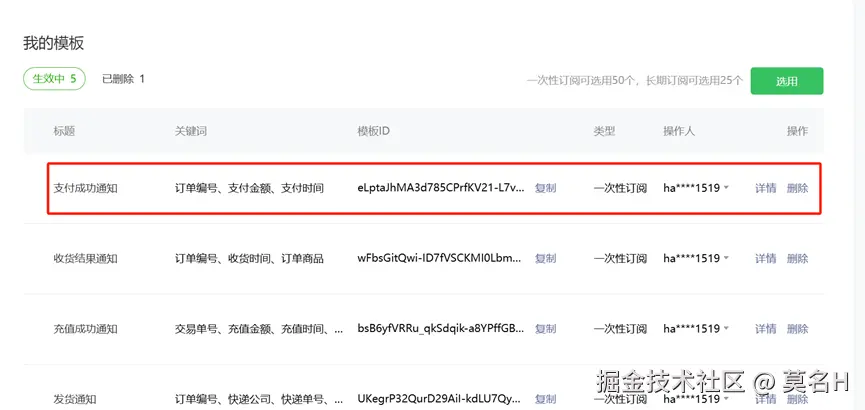Click the subscription quota hint text

coord(635,81)
